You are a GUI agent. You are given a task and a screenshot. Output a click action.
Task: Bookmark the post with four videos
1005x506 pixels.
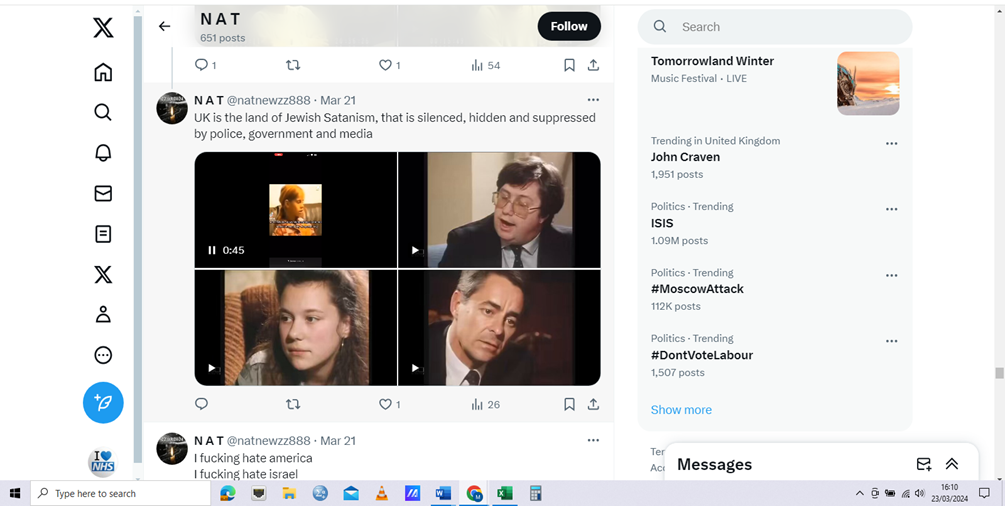click(x=569, y=404)
